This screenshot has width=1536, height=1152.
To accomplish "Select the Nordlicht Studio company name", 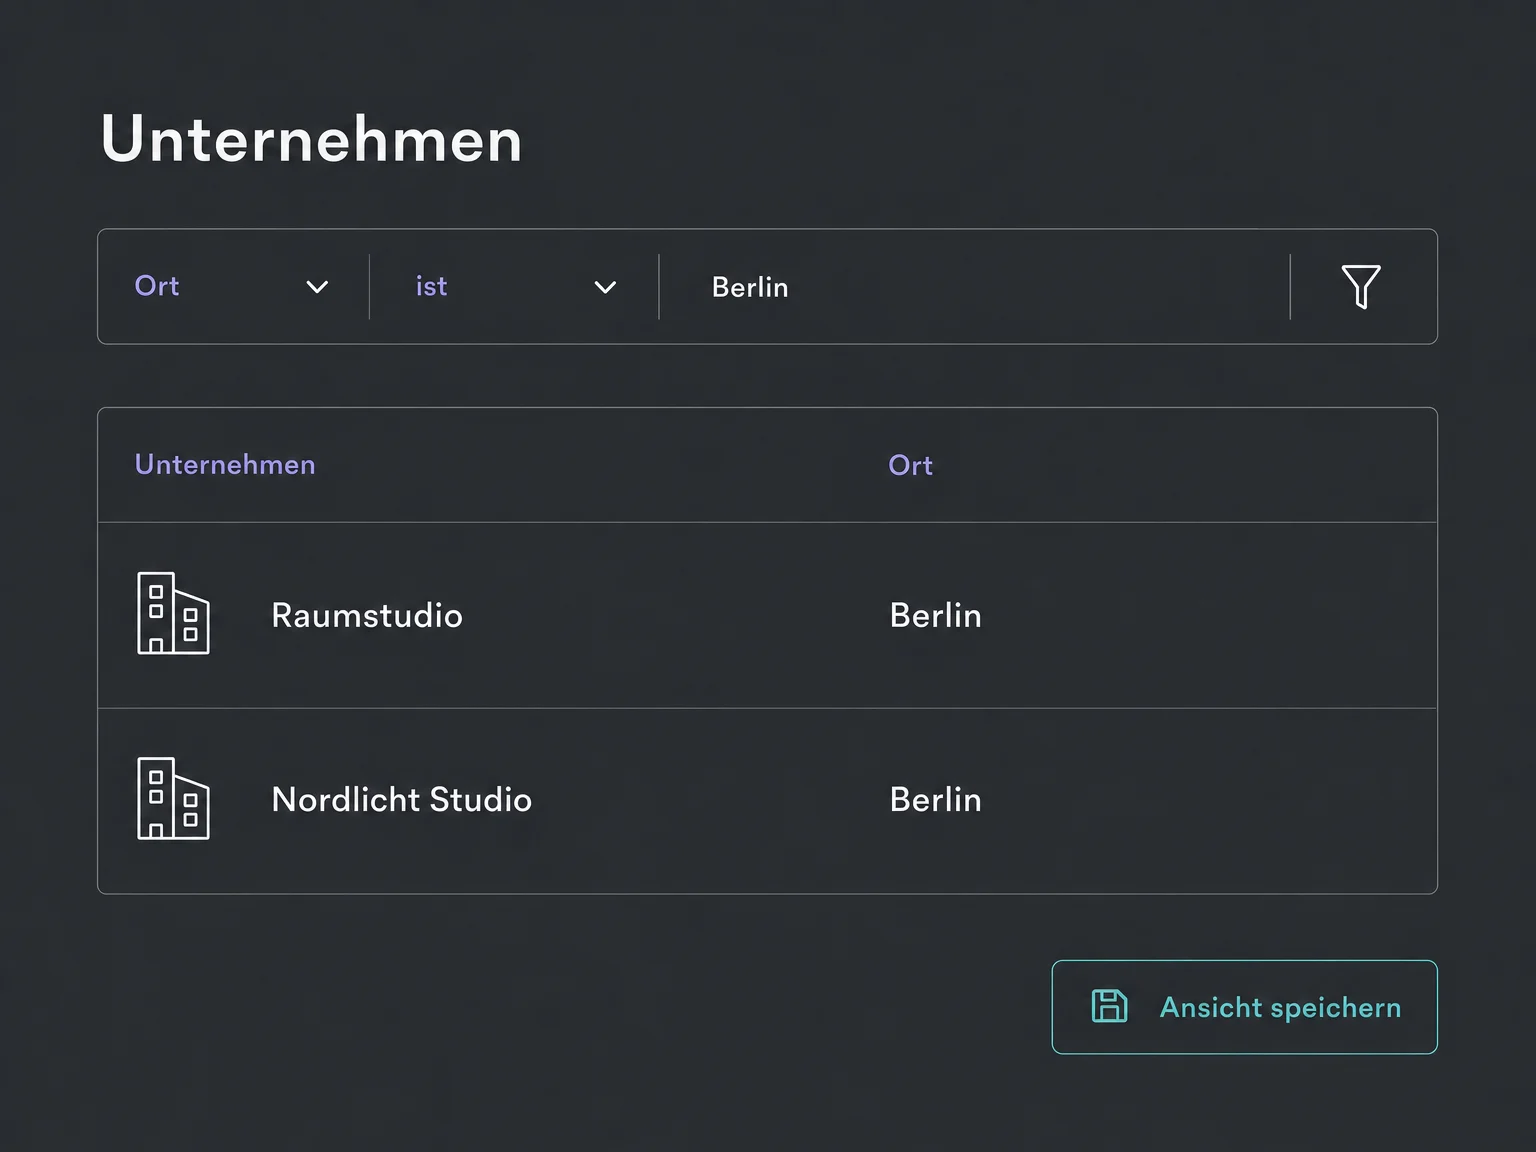I will click(x=402, y=800).
